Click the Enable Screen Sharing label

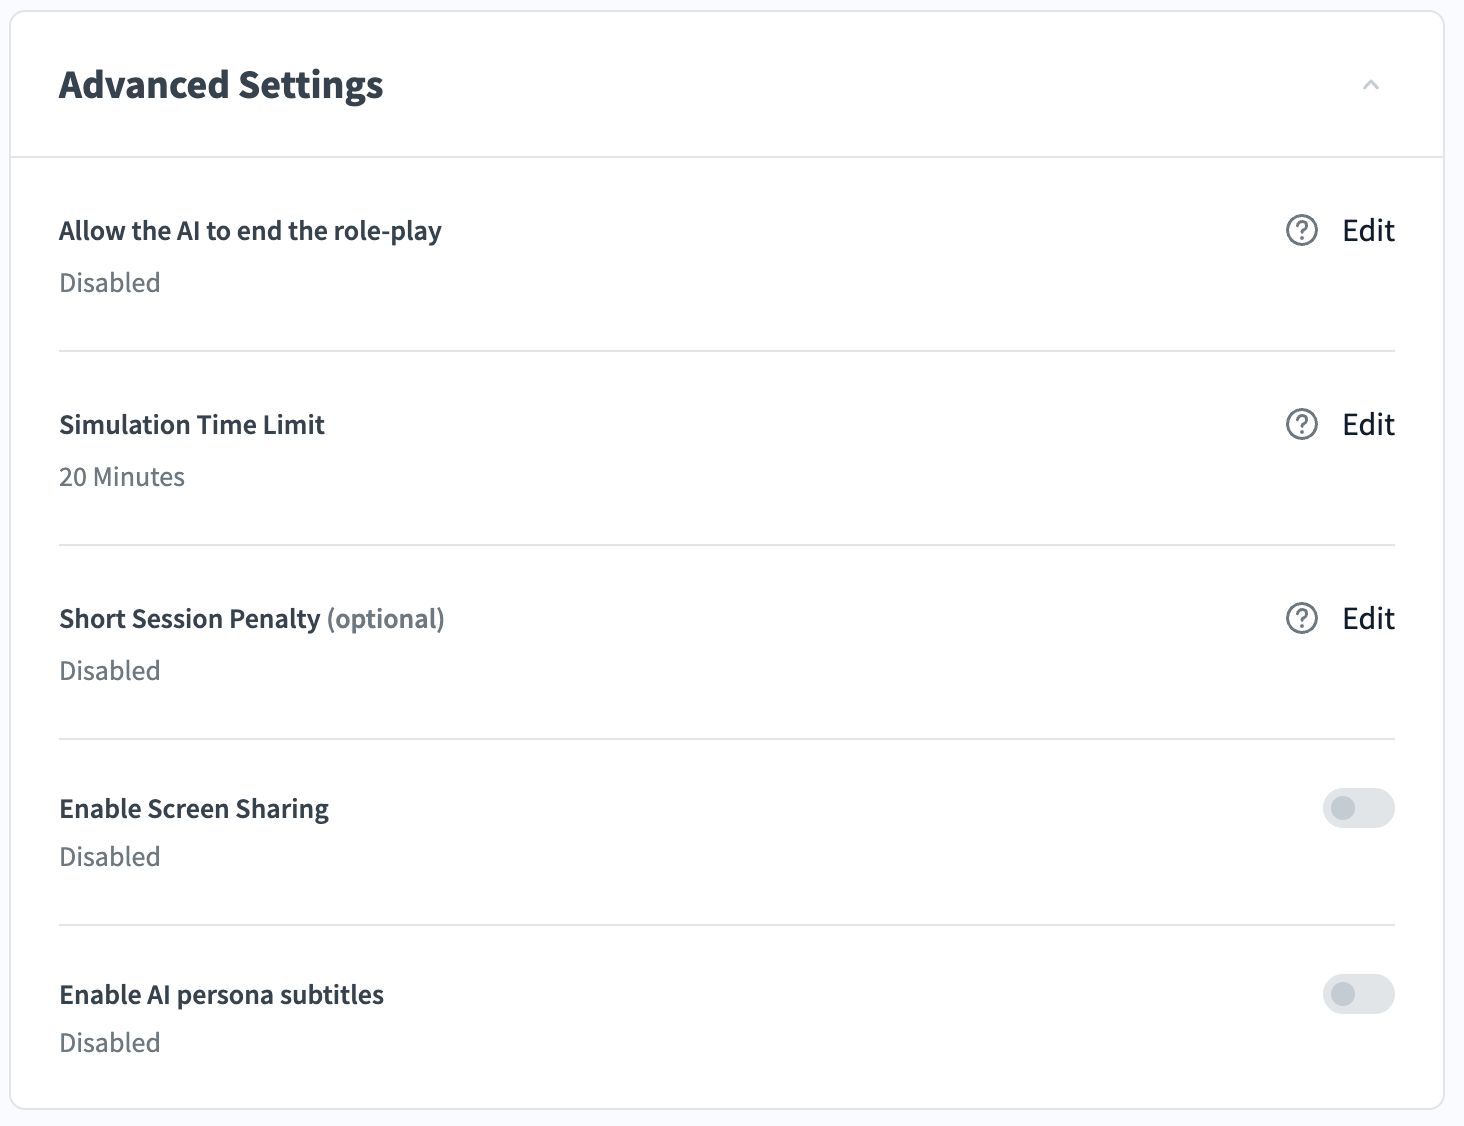tap(194, 809)
